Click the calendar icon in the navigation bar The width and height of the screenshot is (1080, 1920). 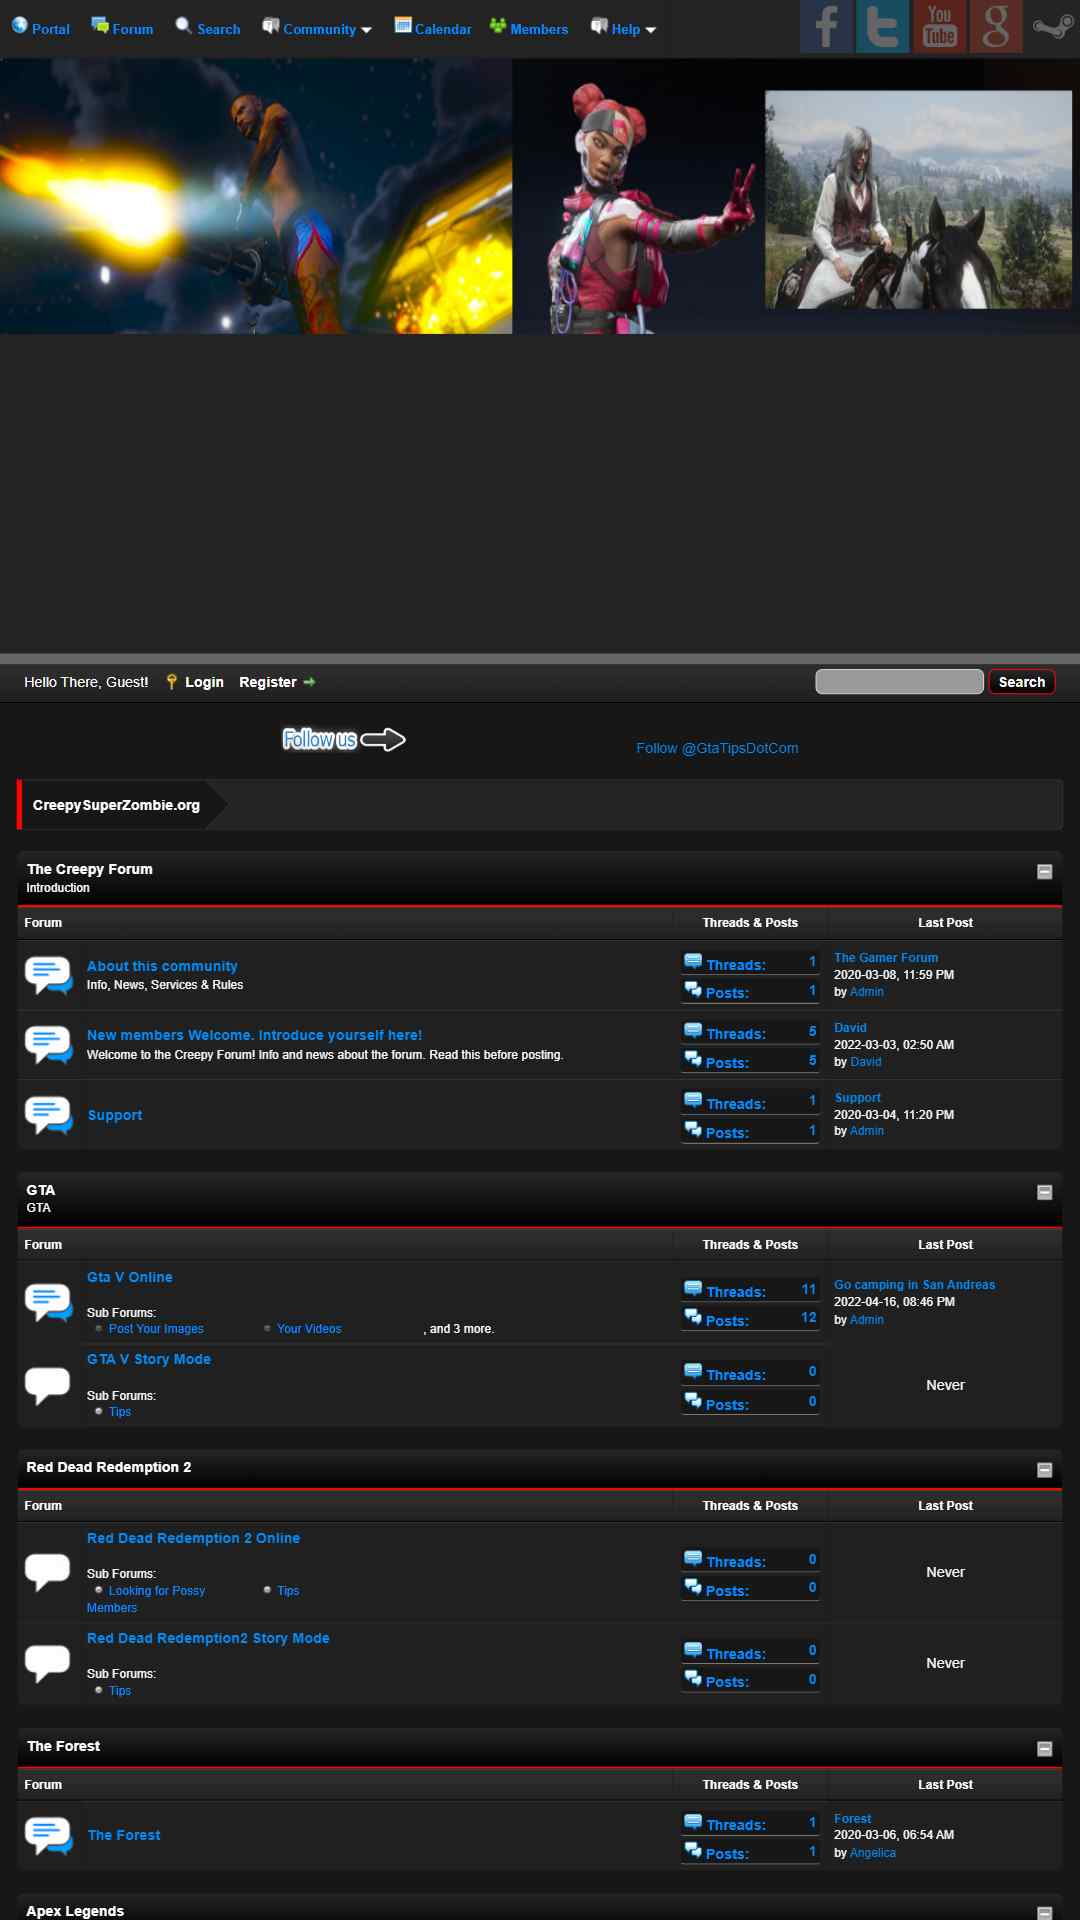pyautogui.click(x=403, y=25)
